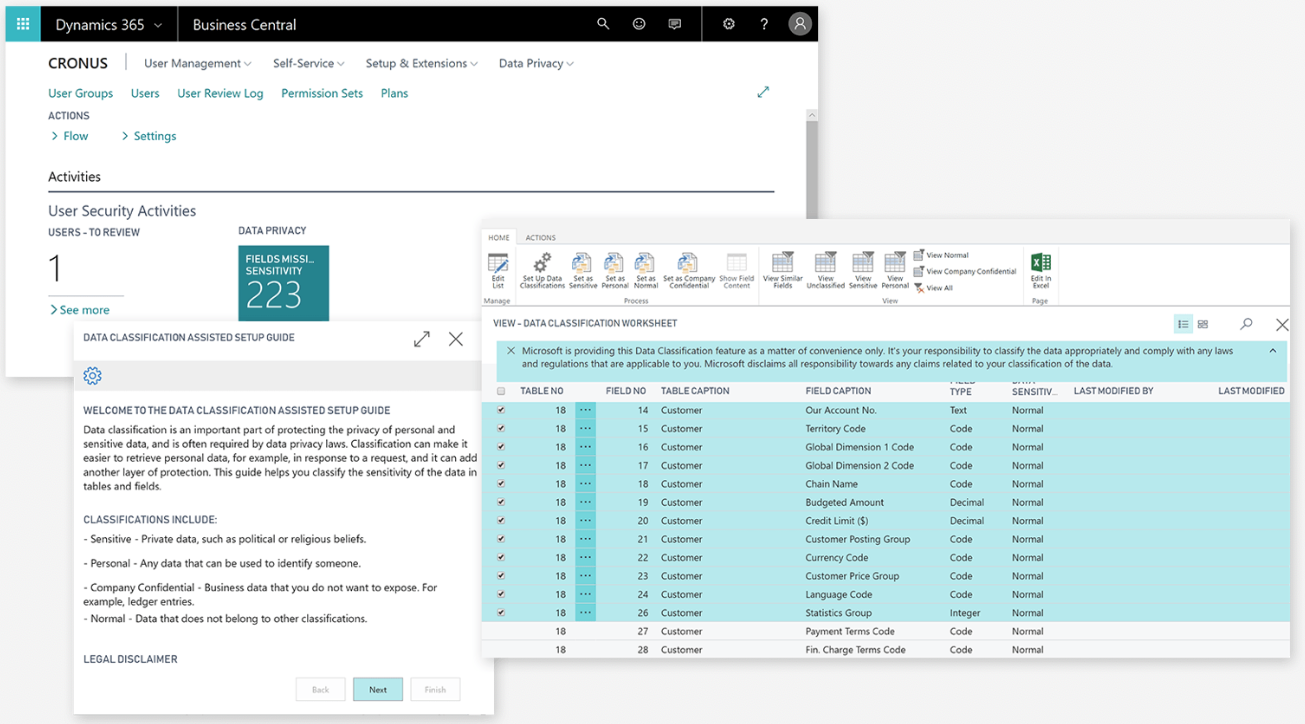Open User Review Log page
The height and width of the screenshot is (724, 1305).
tap(220, 93)
